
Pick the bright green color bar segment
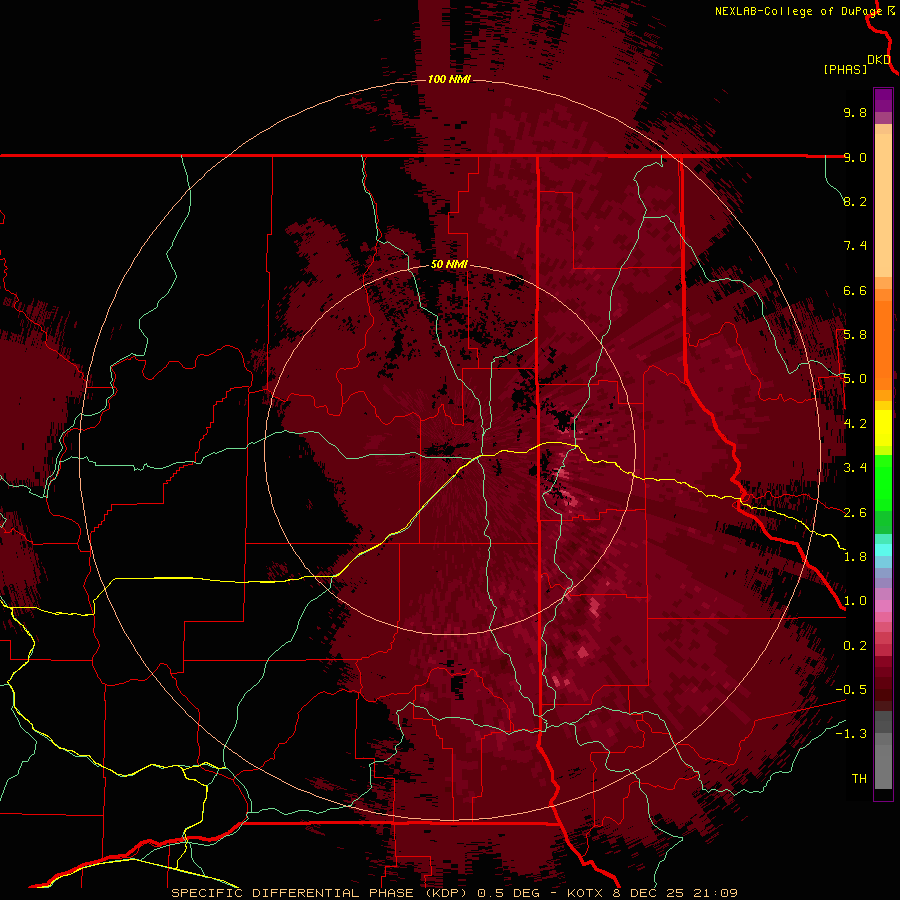(x=883, y=483)
